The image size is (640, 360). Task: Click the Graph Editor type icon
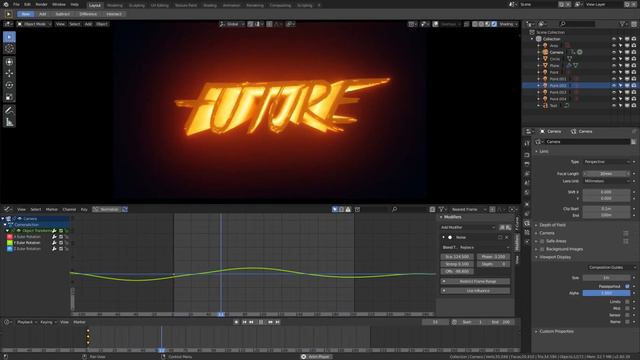[x=7, y=209]
